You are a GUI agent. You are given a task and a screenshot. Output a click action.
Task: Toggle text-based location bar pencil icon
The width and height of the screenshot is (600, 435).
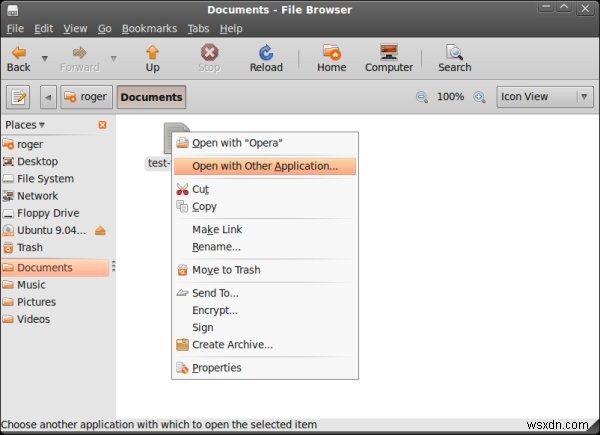coord(18,97)
